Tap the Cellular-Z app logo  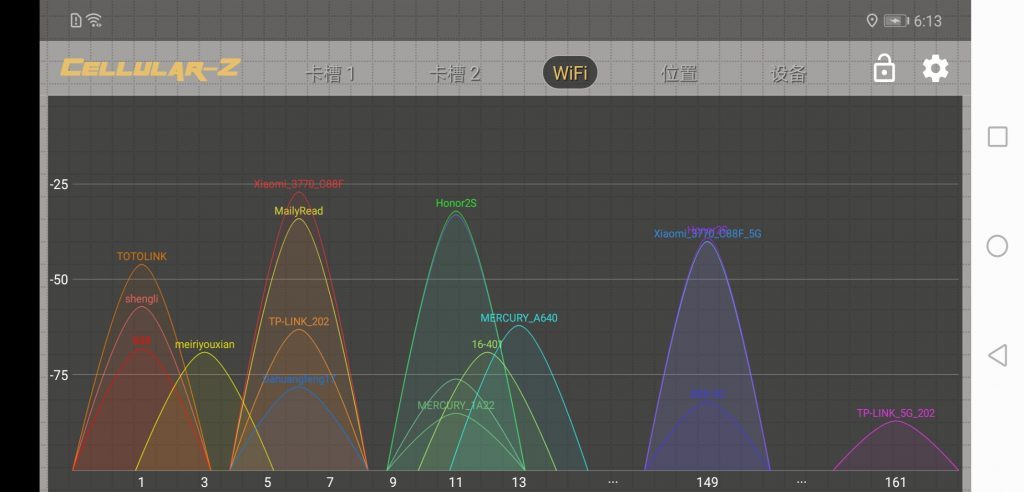pos(150,70)
